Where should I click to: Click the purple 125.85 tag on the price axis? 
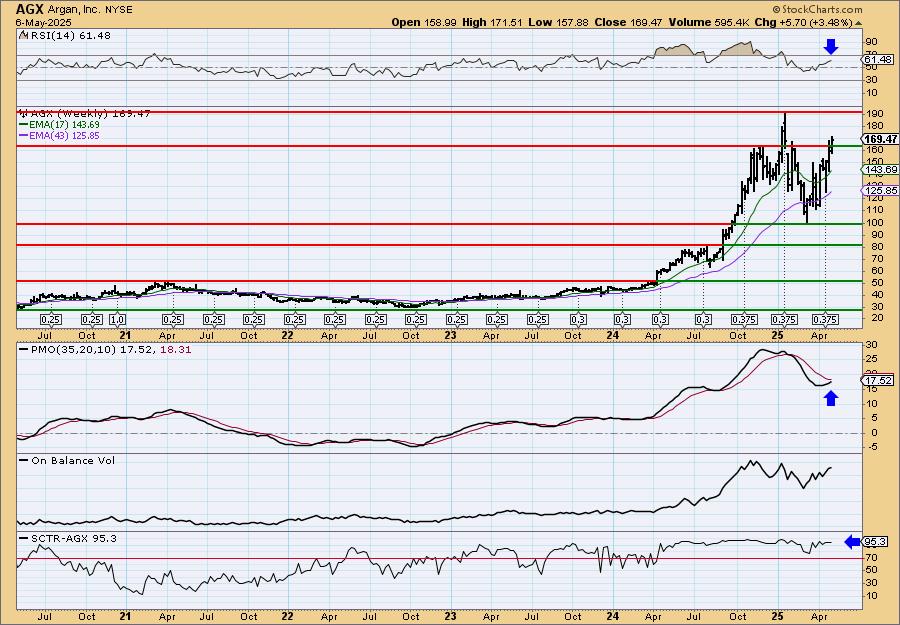point(880,191)
